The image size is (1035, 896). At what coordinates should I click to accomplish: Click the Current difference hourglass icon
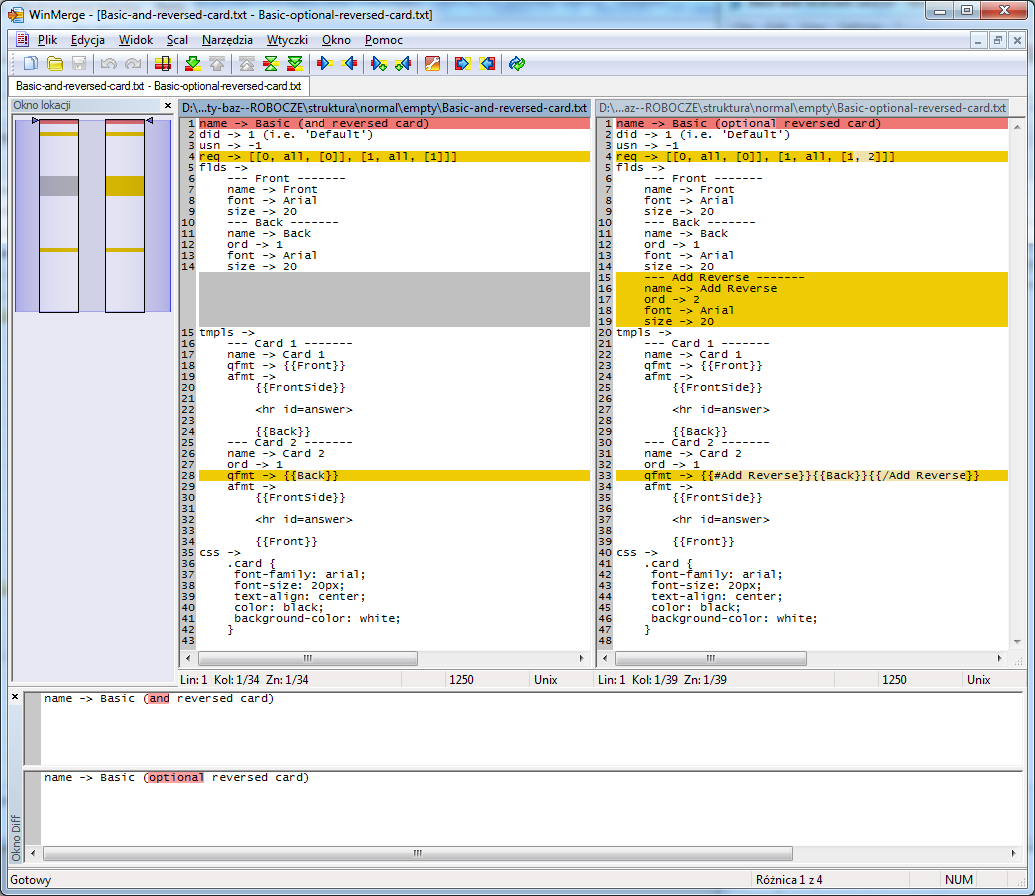click(x=271, y=64)
